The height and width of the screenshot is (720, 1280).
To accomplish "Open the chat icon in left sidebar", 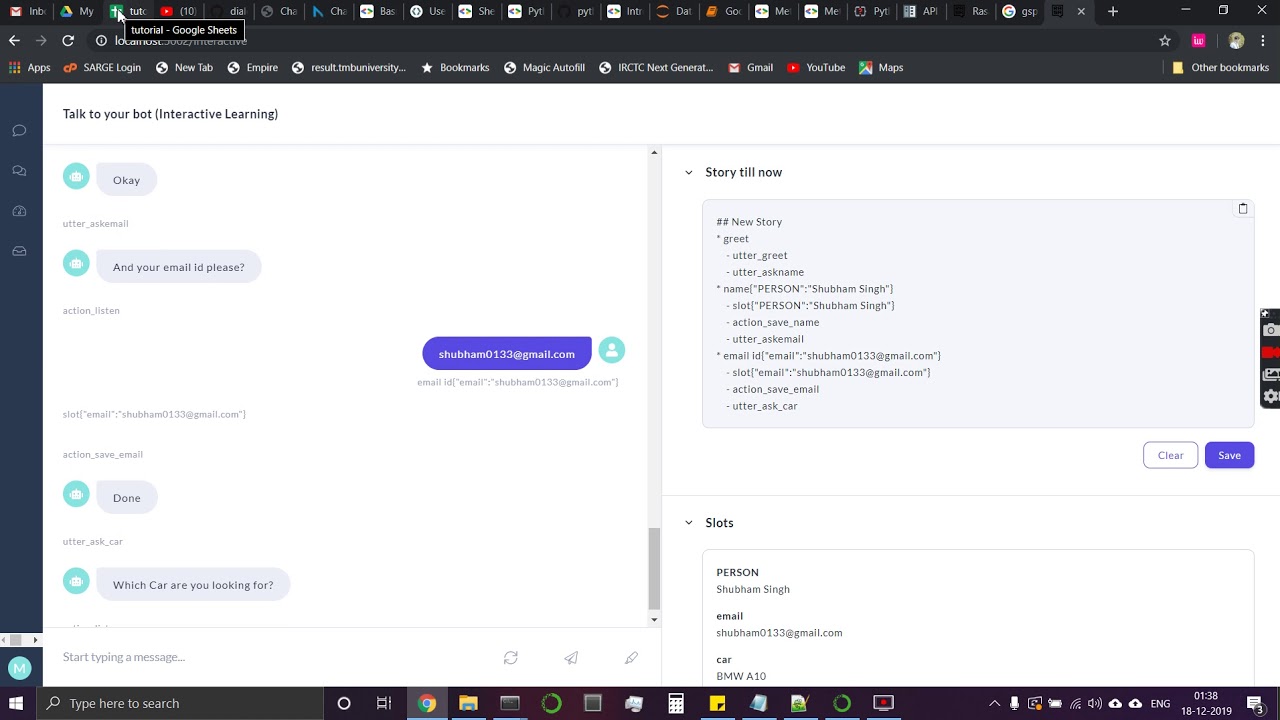I will pos(19,131).
